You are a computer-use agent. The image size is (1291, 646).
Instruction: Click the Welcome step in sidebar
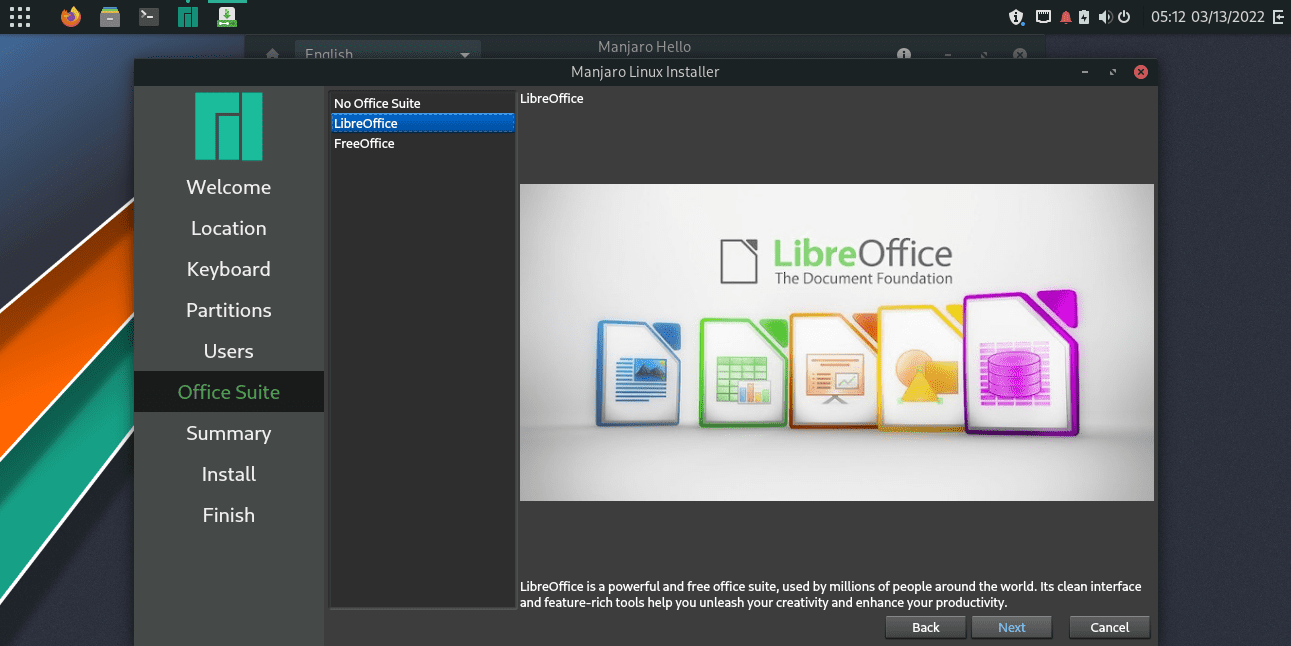coord(229,187)
